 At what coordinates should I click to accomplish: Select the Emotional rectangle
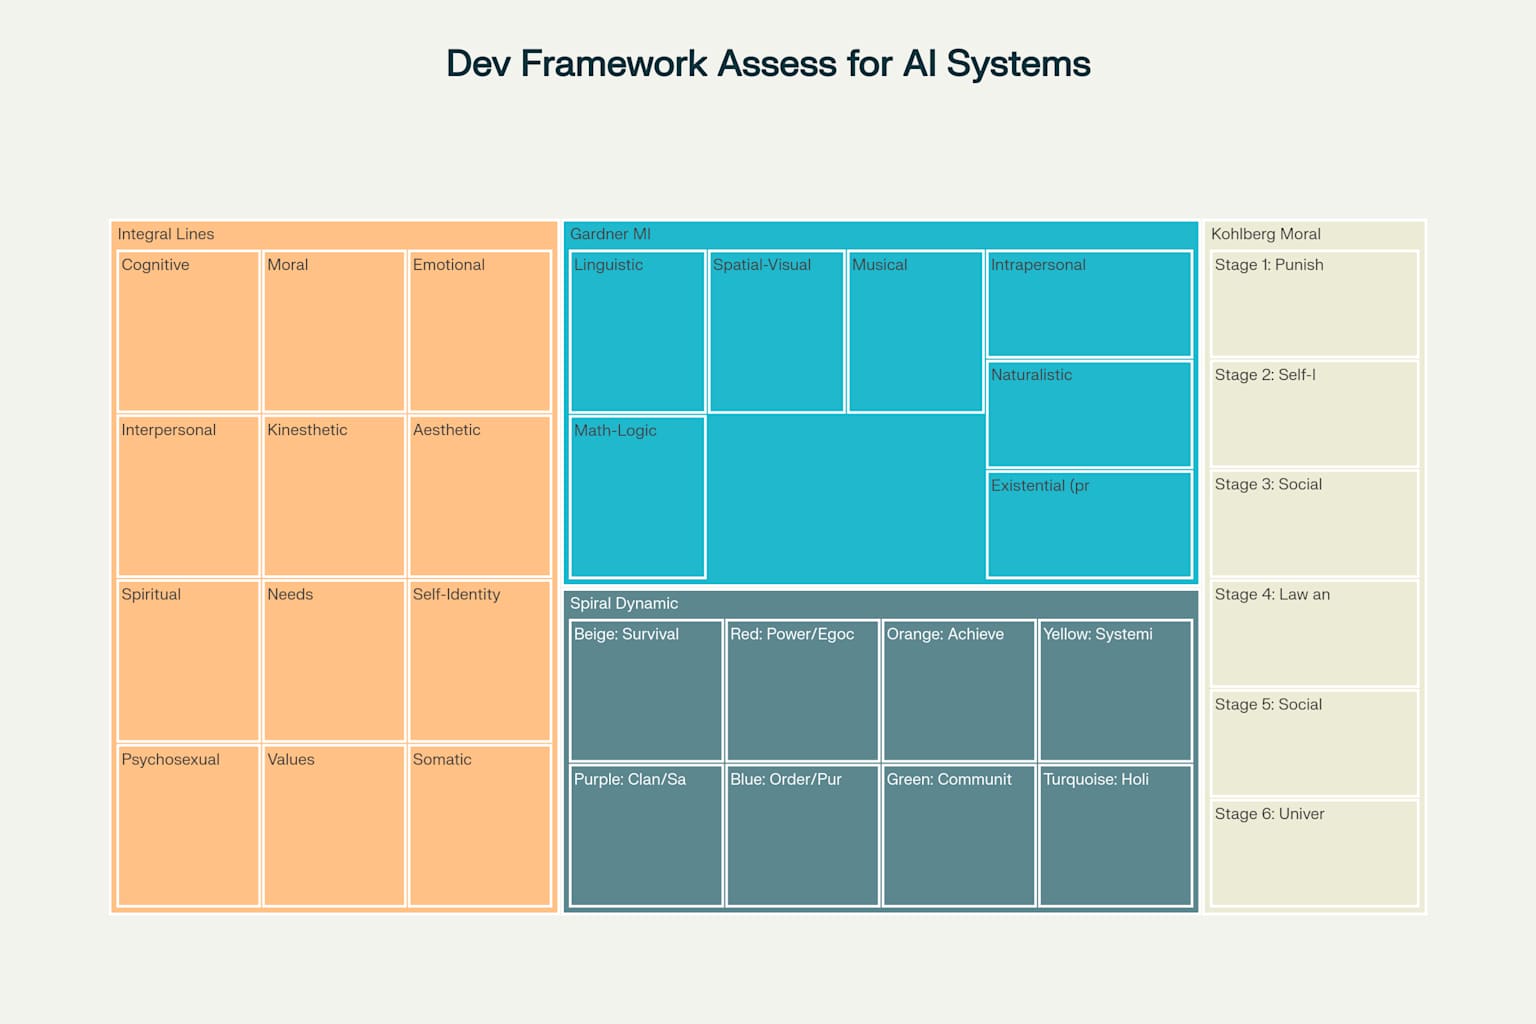click(x=480, y=331)
